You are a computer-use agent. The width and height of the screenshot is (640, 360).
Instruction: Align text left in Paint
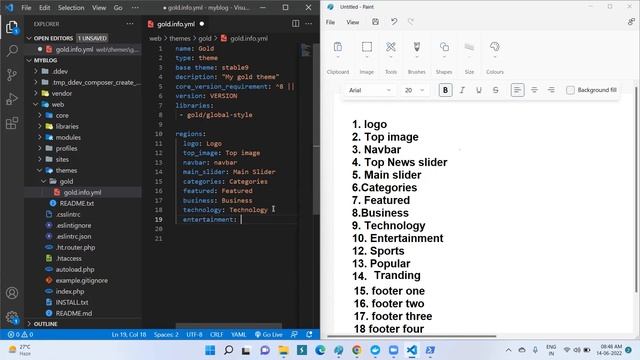tap(518, 90)
